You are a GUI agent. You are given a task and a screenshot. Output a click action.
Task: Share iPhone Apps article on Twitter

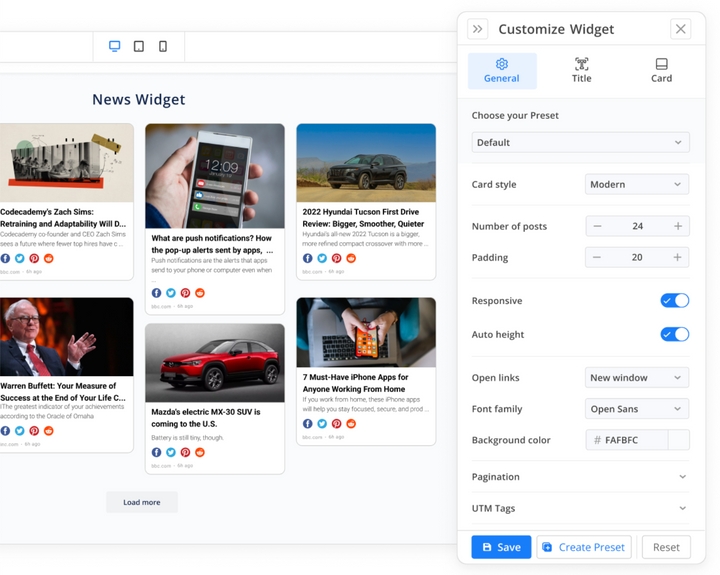pos(322,423)
